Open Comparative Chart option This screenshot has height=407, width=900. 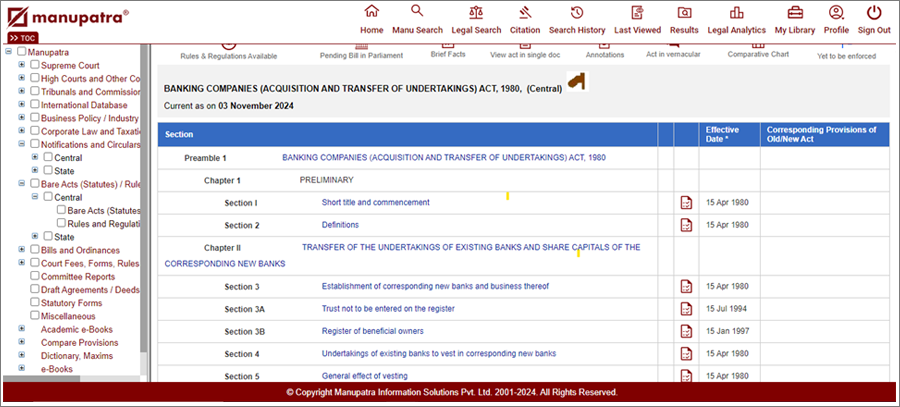pyautogui.click(x=758, y=54)
